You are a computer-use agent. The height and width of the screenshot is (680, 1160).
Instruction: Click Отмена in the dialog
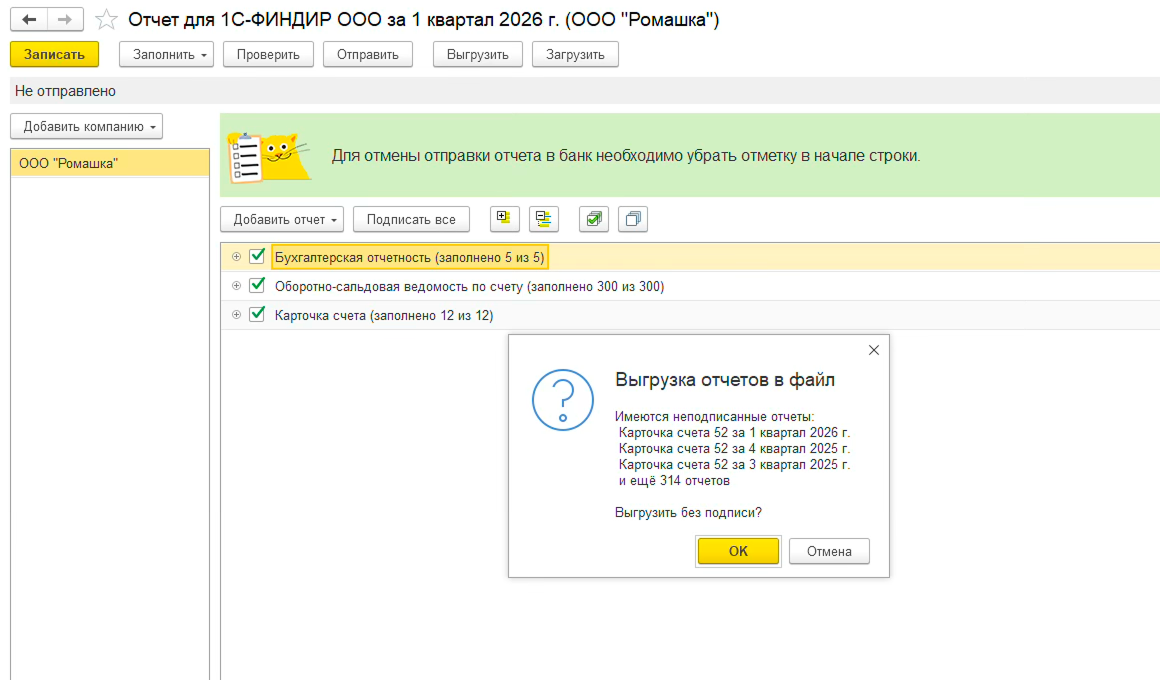[829, 551]
